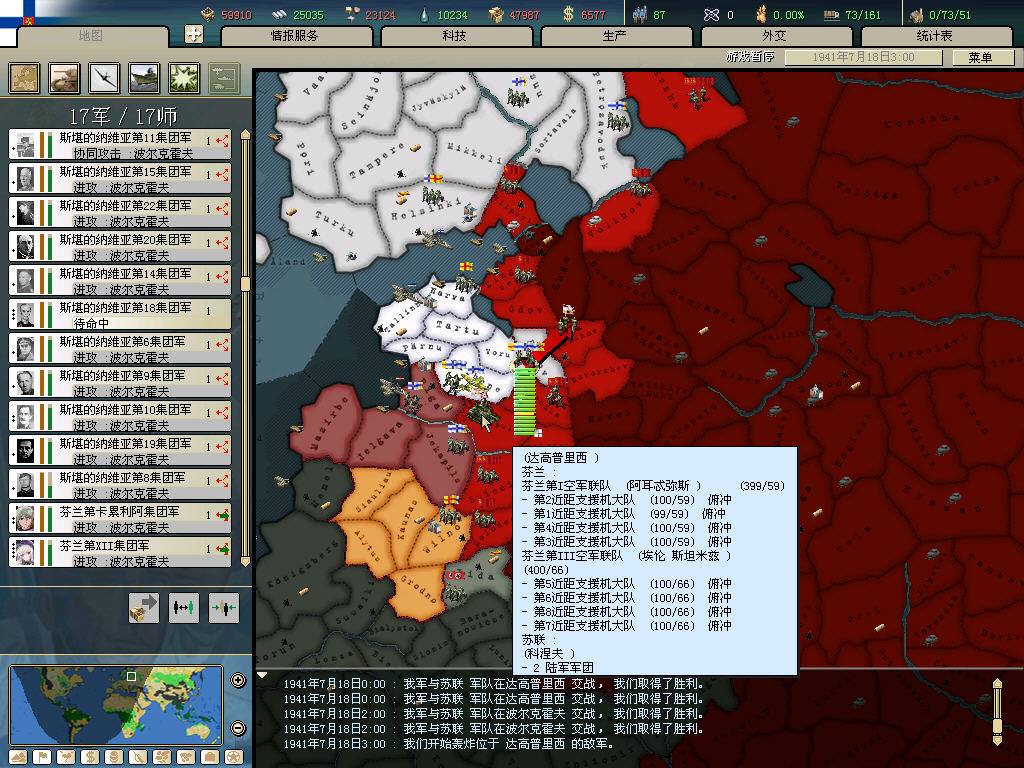Open the 统计表 tab
Screen dimensions: 1024x768
pos(935,36)
